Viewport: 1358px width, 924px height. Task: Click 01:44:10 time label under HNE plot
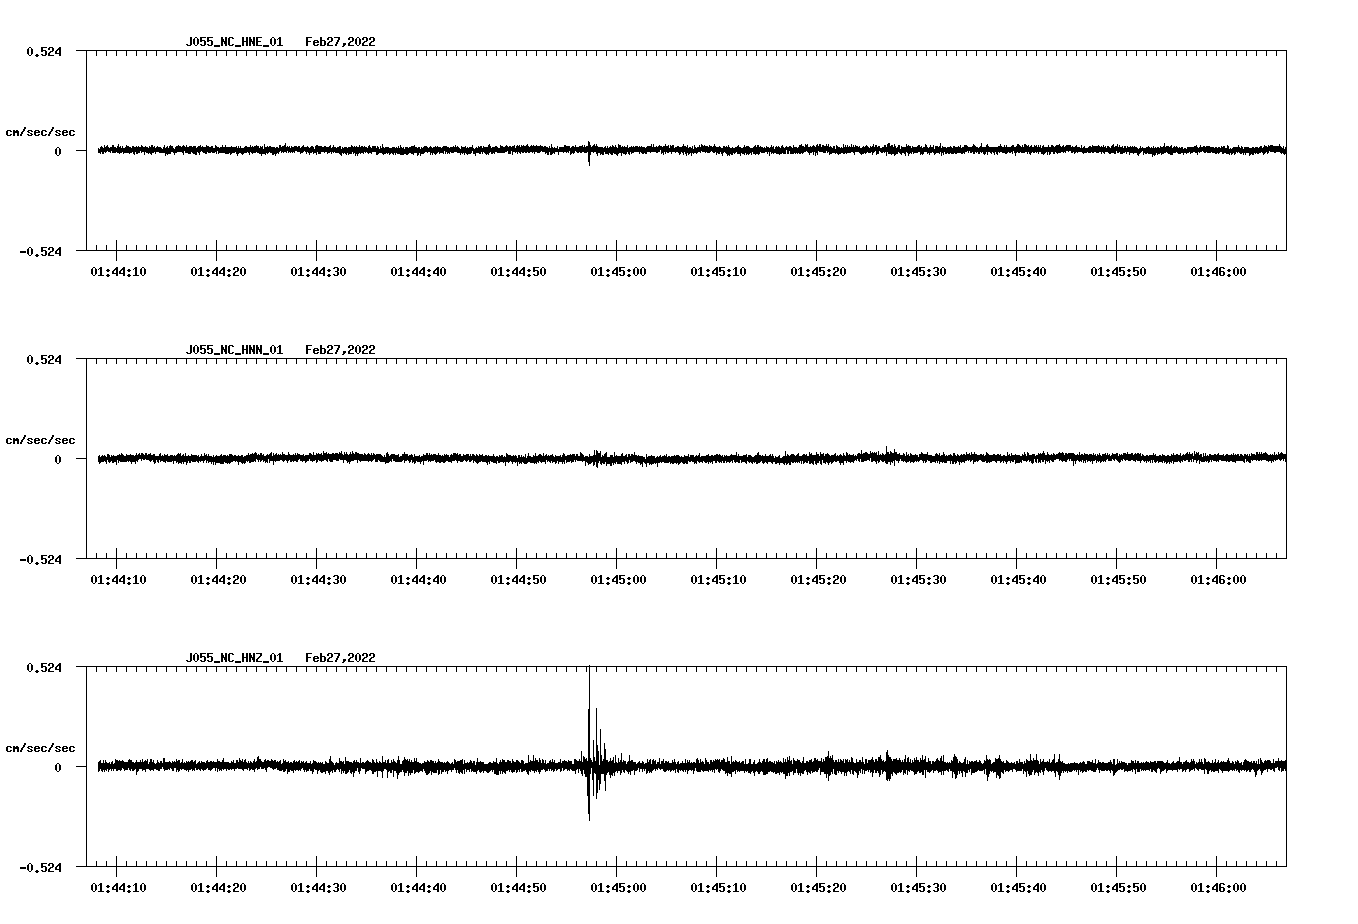(118, 272)
